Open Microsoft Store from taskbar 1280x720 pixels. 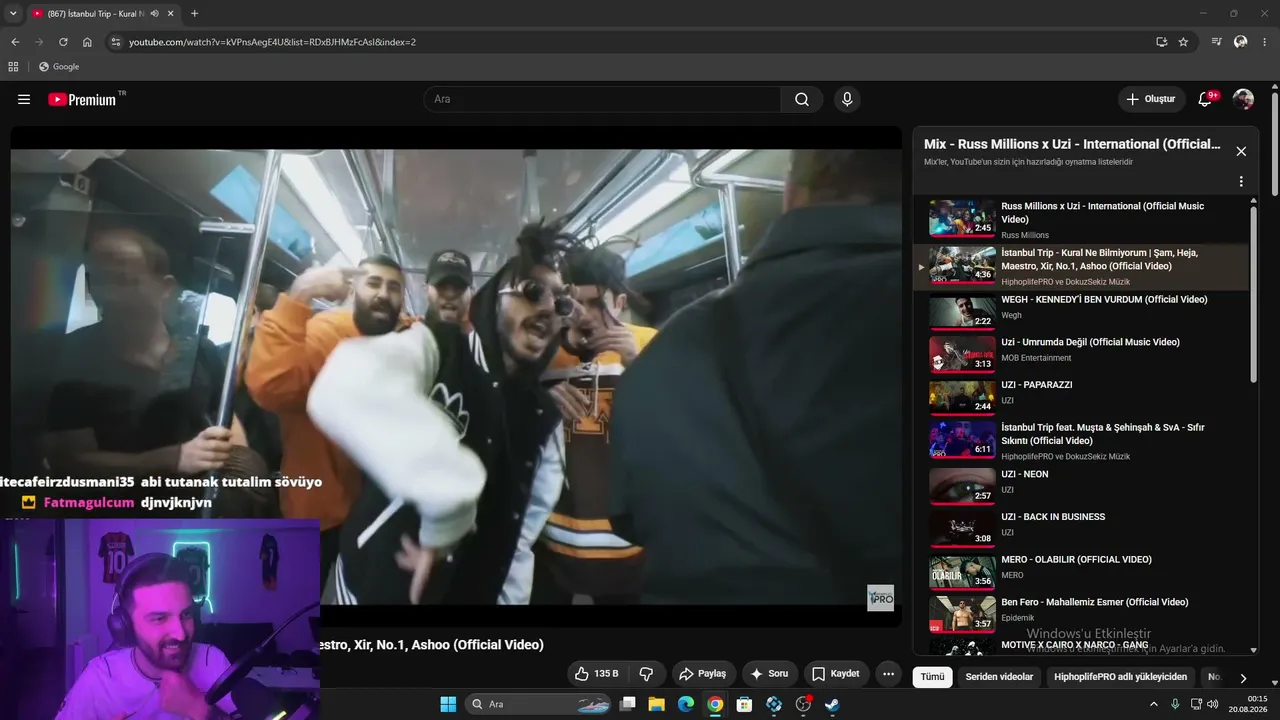coord(744,704)
